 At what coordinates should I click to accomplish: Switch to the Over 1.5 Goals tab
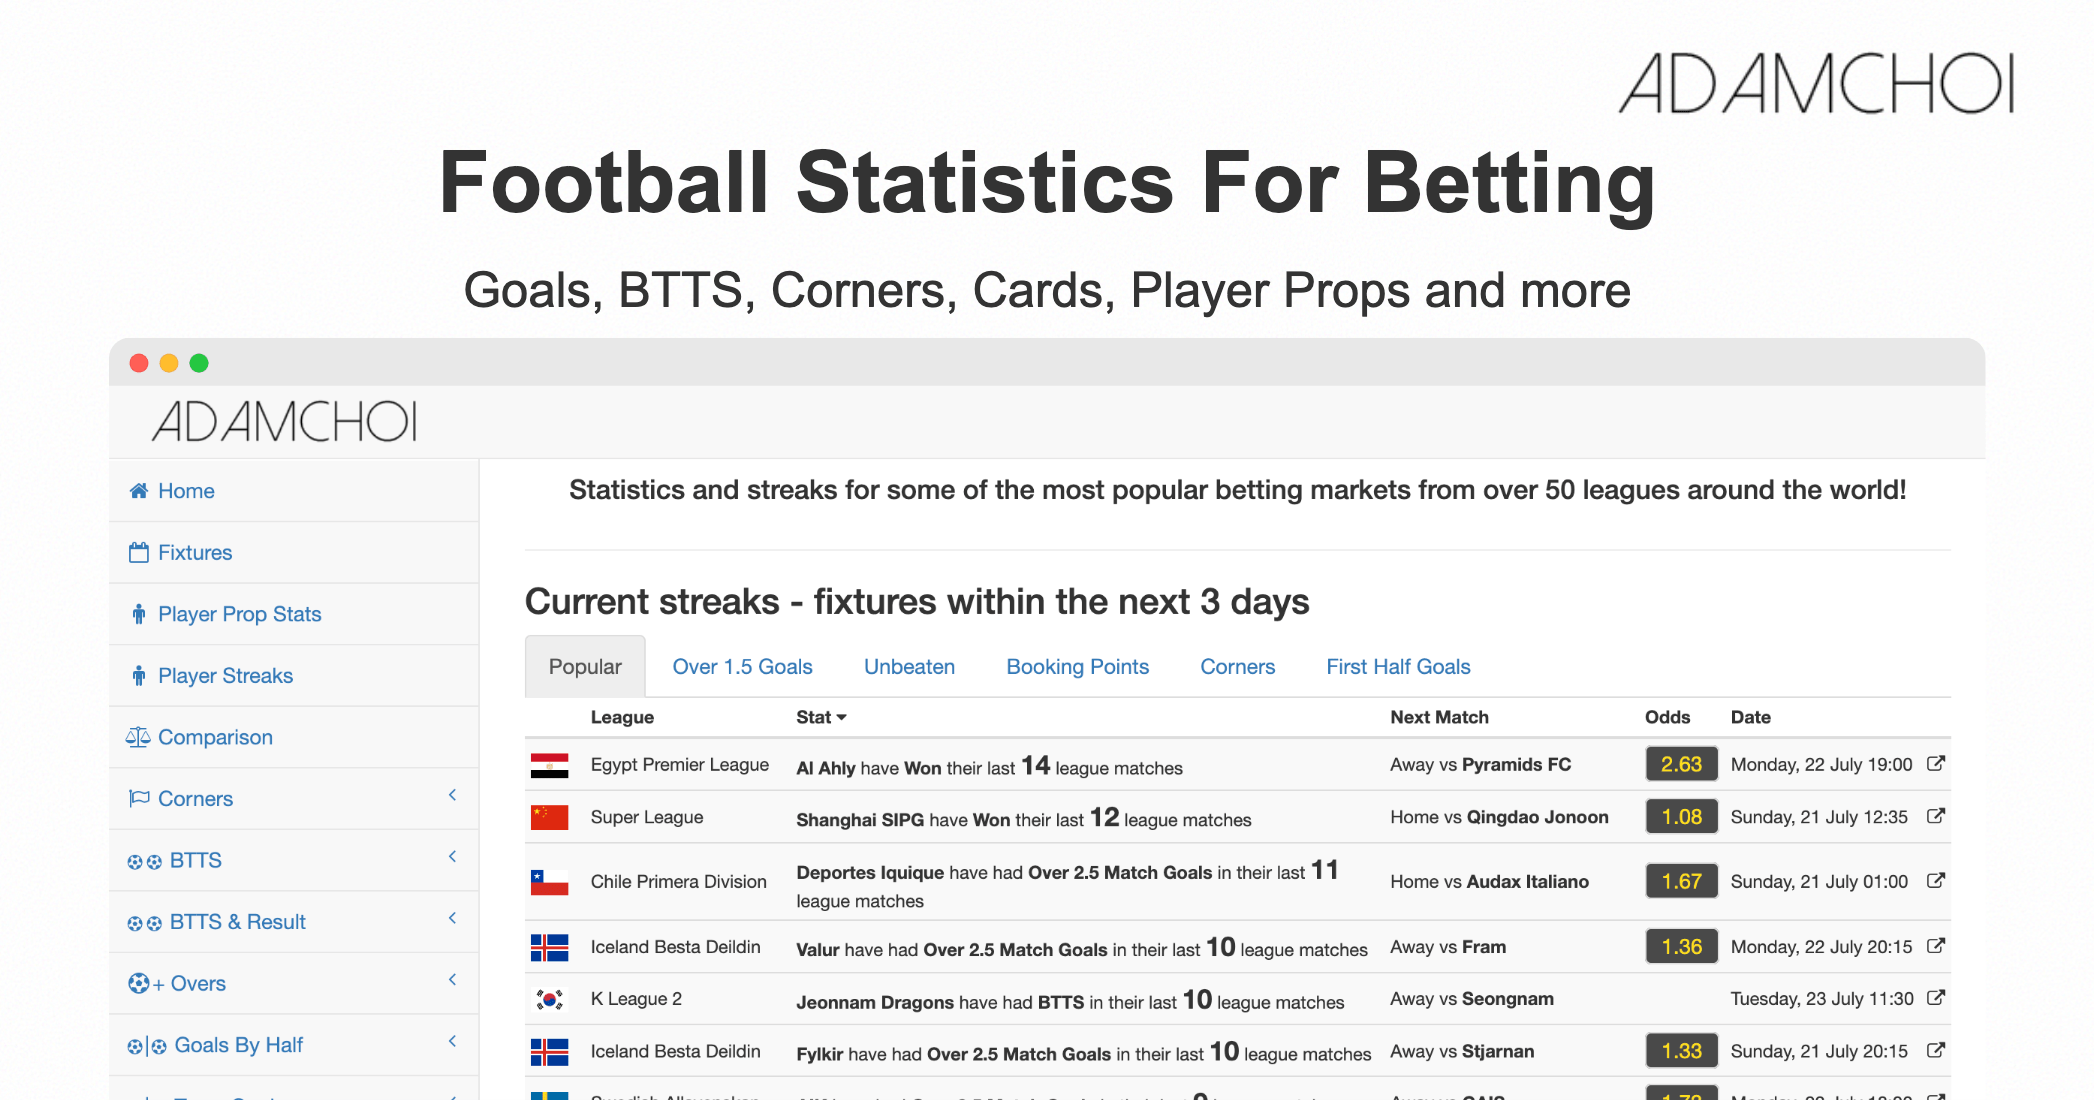click(742, 666)
